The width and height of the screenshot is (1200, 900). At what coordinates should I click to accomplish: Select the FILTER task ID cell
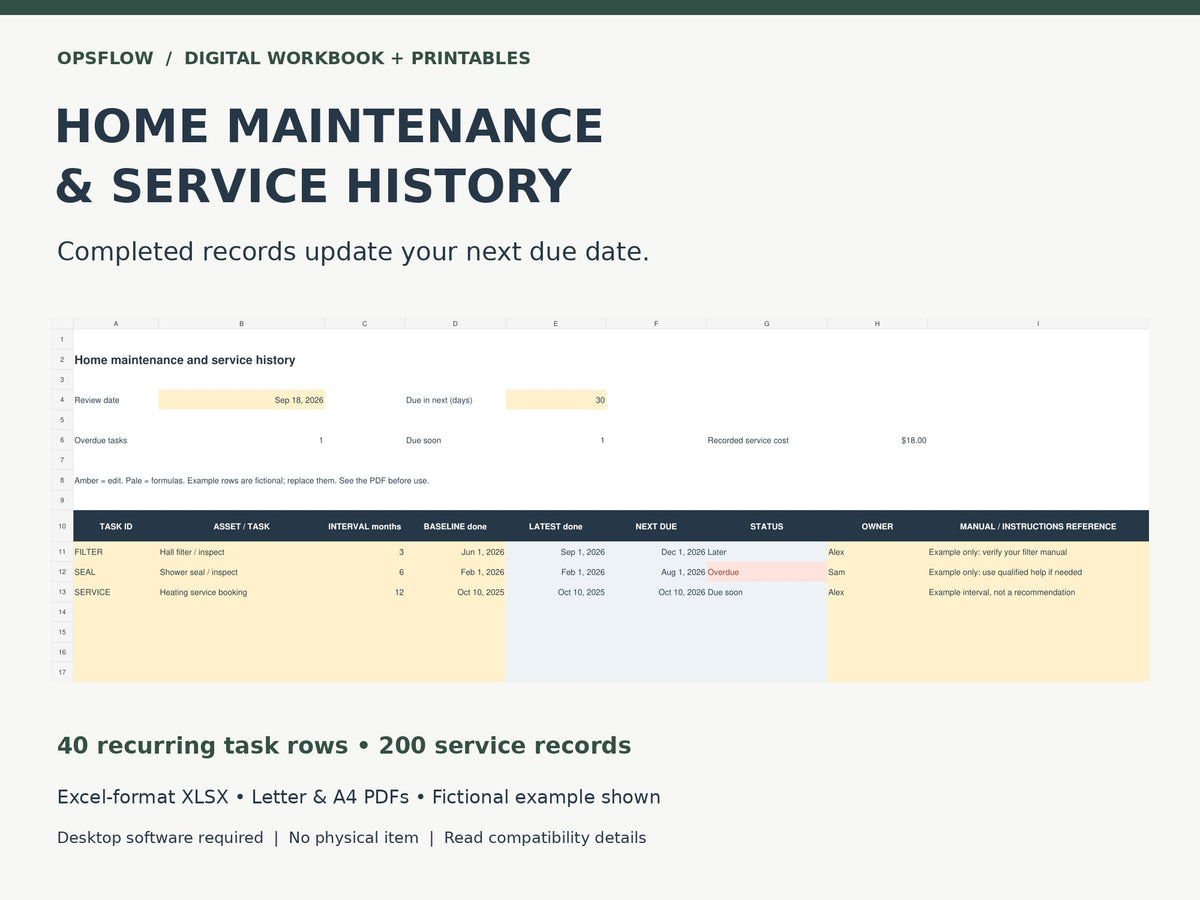point(116,552)
